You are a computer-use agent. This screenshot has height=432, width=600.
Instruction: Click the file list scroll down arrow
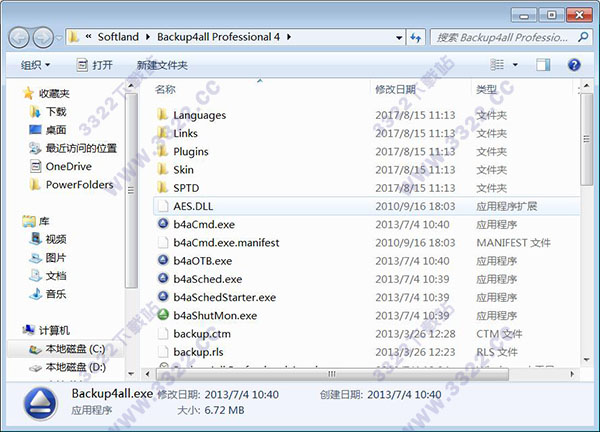point(586,360)
